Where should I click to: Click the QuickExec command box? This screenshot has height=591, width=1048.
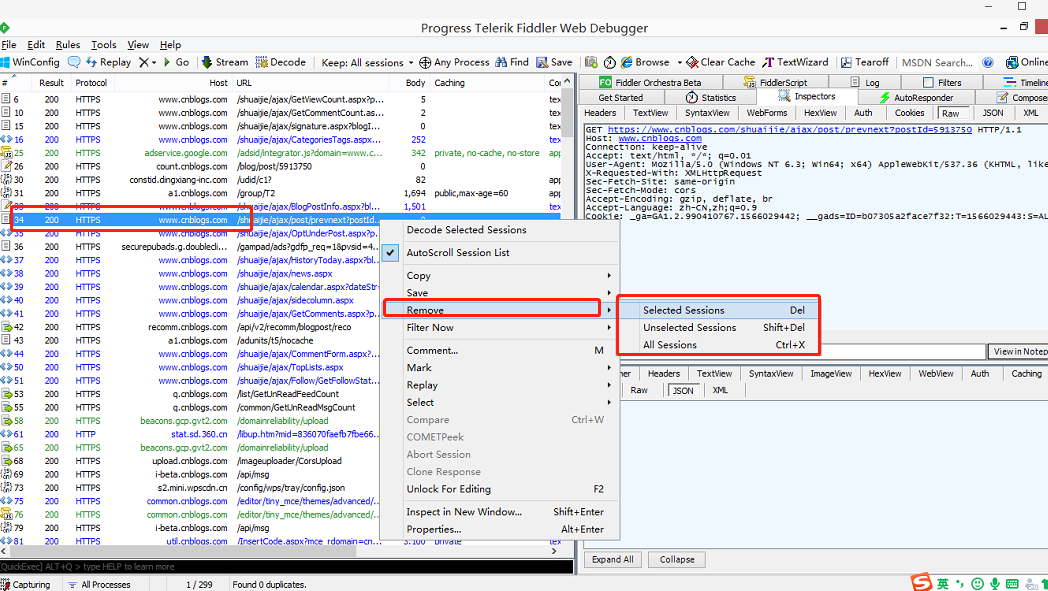click(287, 567)
